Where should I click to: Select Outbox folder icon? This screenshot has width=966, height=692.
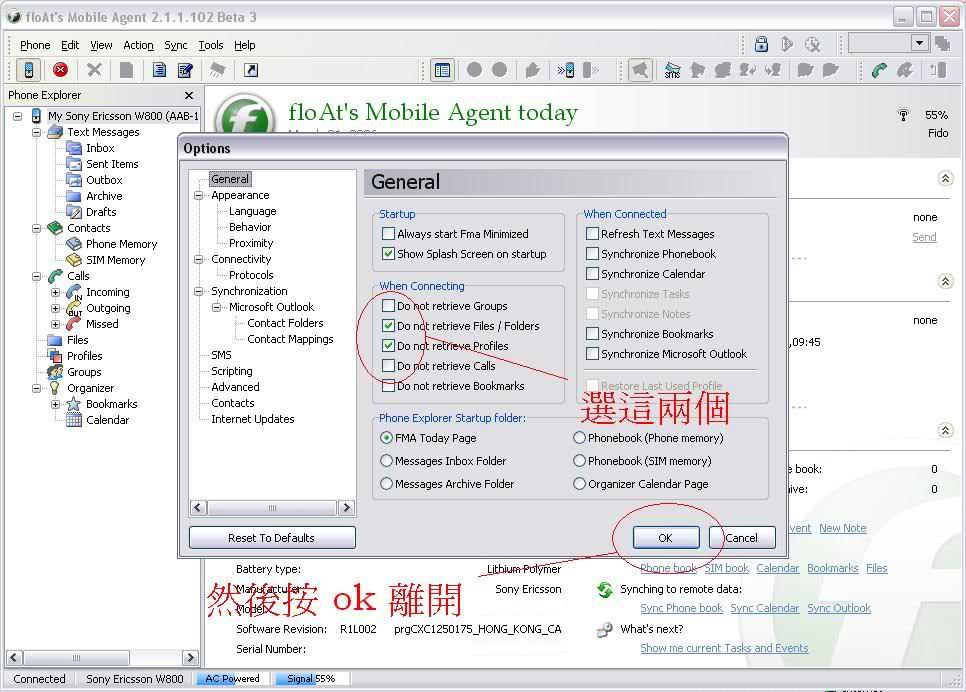coord(74,180)
